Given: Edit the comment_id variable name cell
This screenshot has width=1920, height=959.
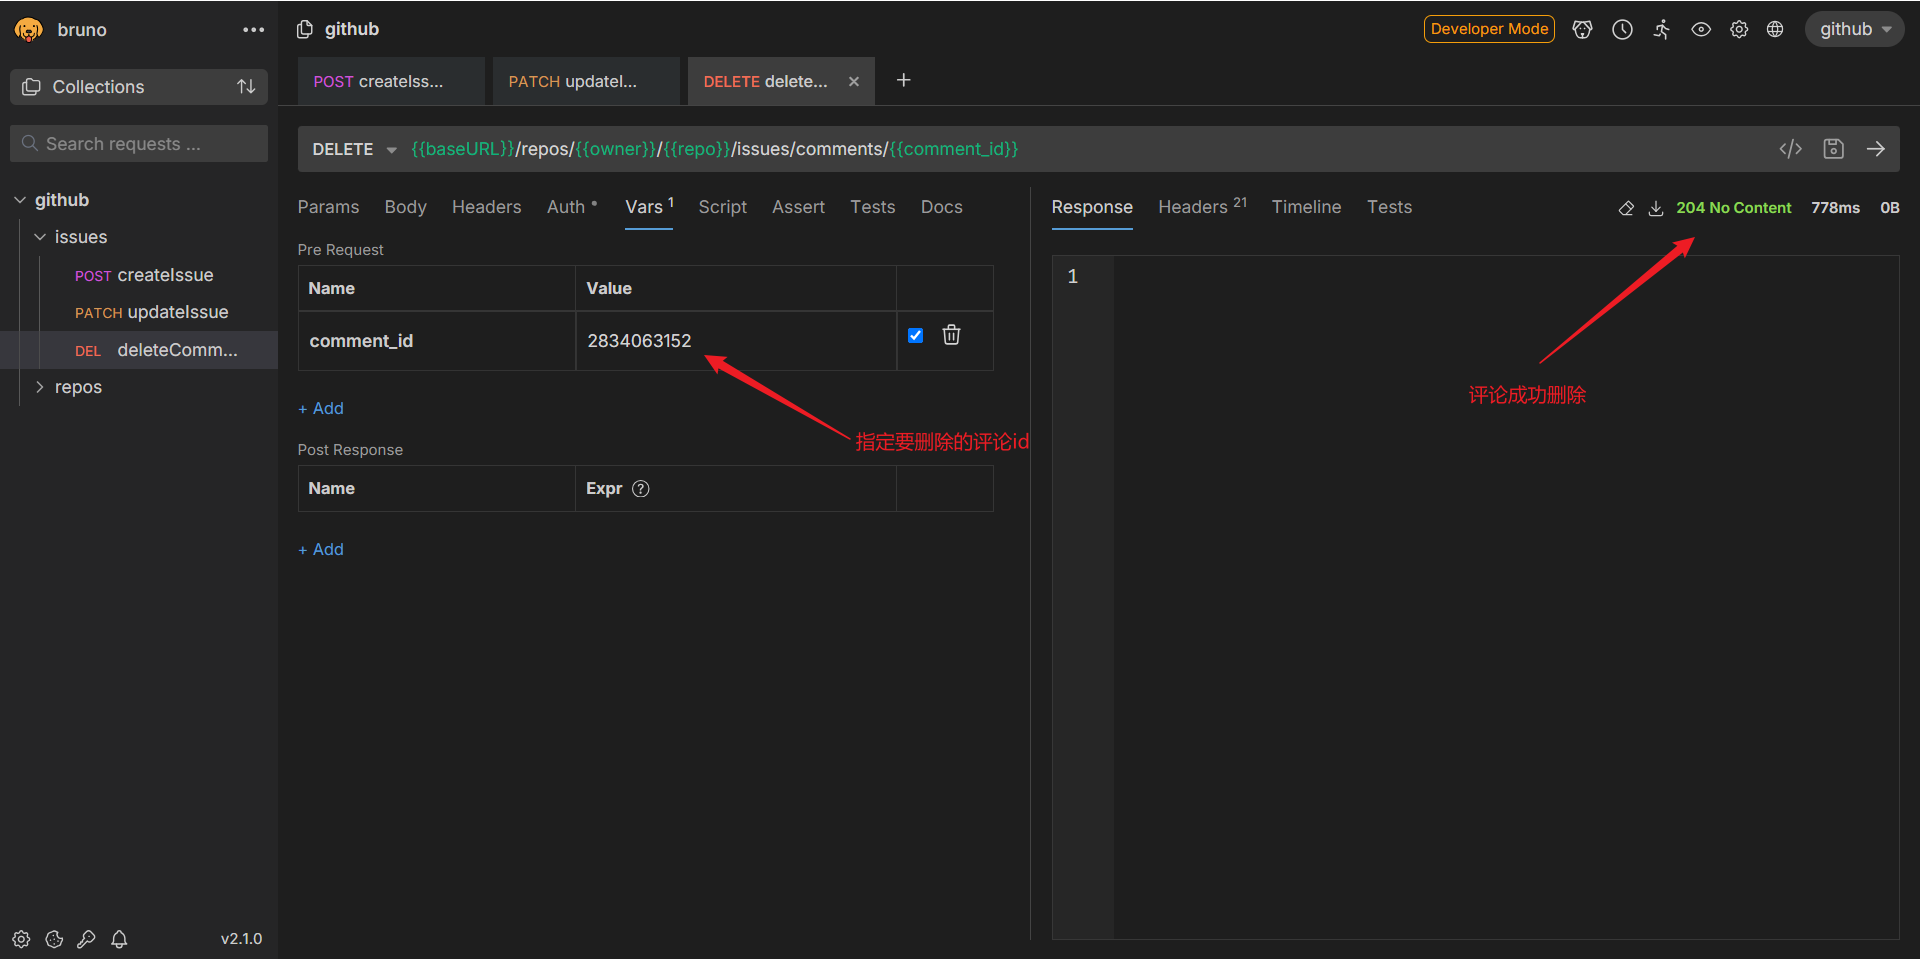Looking at the screenshot, I should click(x=437, y=341).
